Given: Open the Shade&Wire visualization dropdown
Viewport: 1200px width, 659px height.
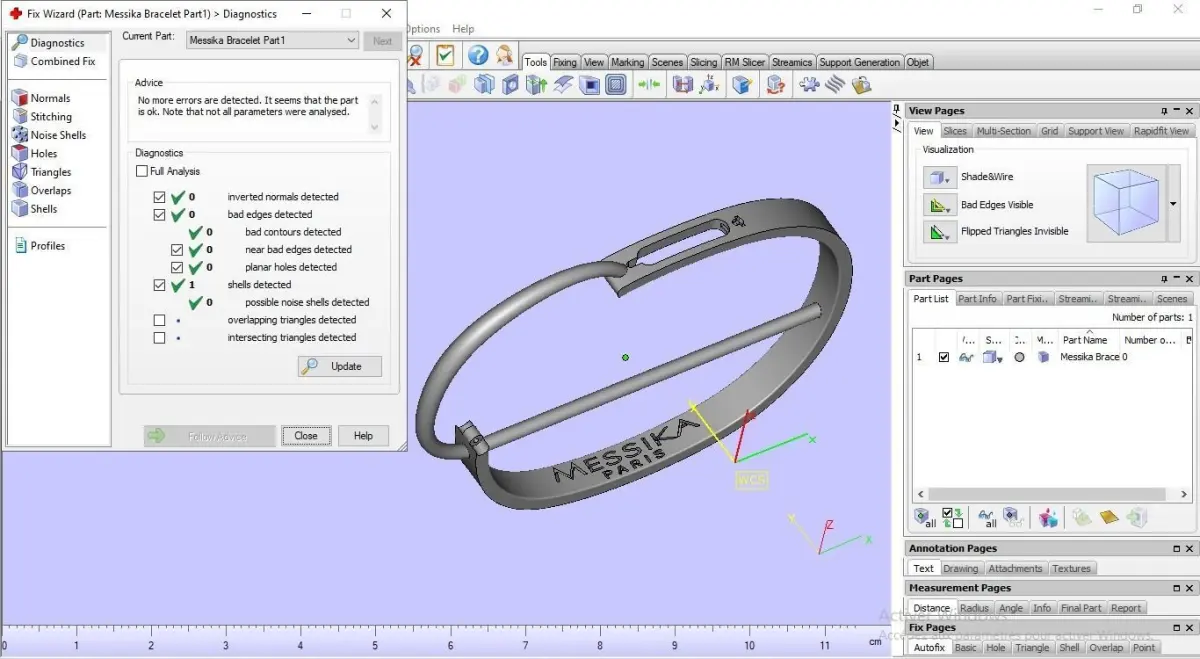Looking at the screenshot, I should pos(938,177).
